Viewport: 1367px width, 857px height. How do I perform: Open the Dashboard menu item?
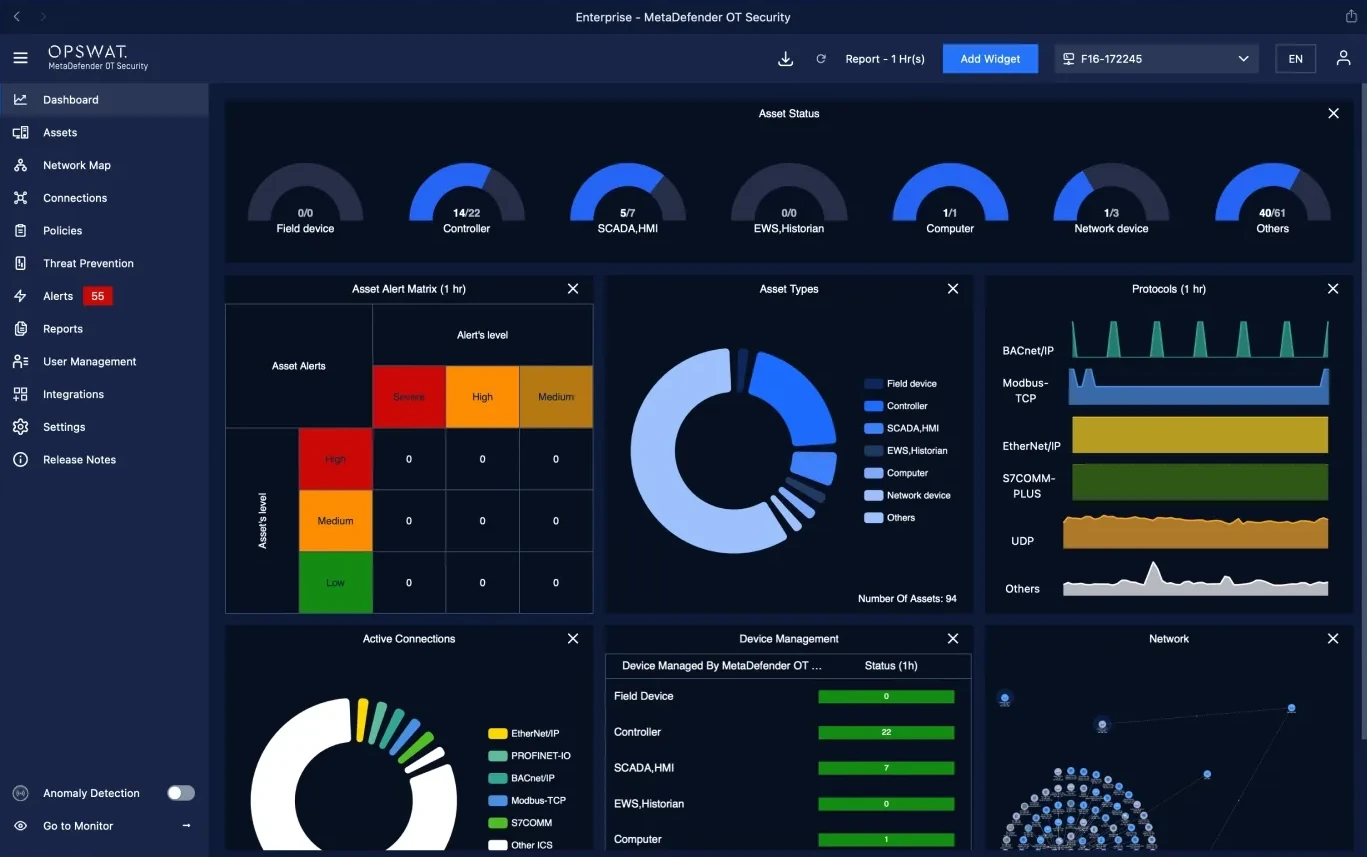point(104,100)
